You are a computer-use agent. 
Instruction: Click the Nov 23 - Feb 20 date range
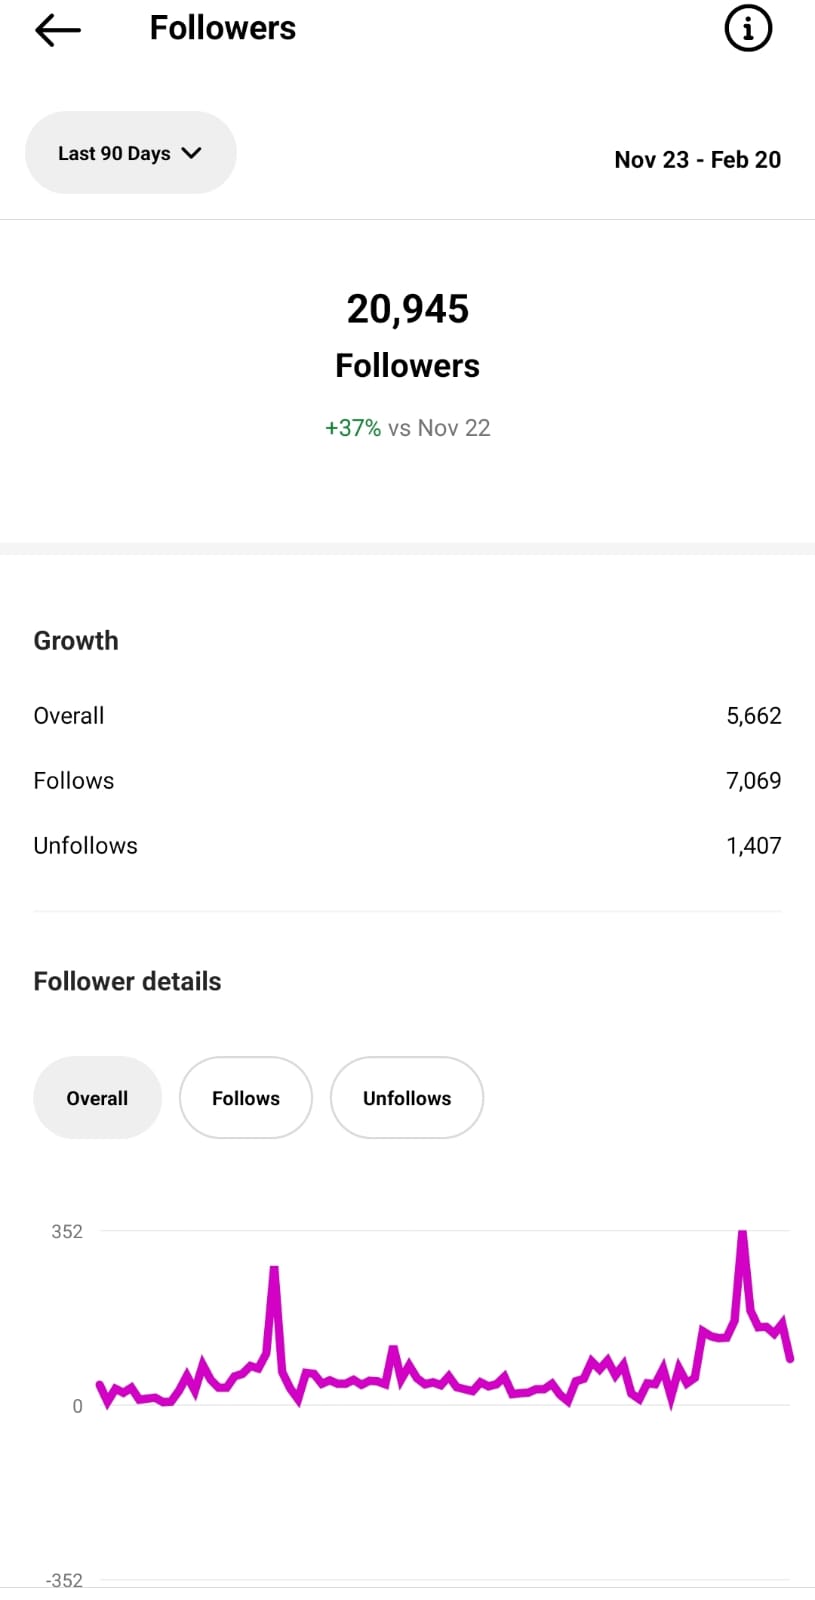click(x=697, y=160)
